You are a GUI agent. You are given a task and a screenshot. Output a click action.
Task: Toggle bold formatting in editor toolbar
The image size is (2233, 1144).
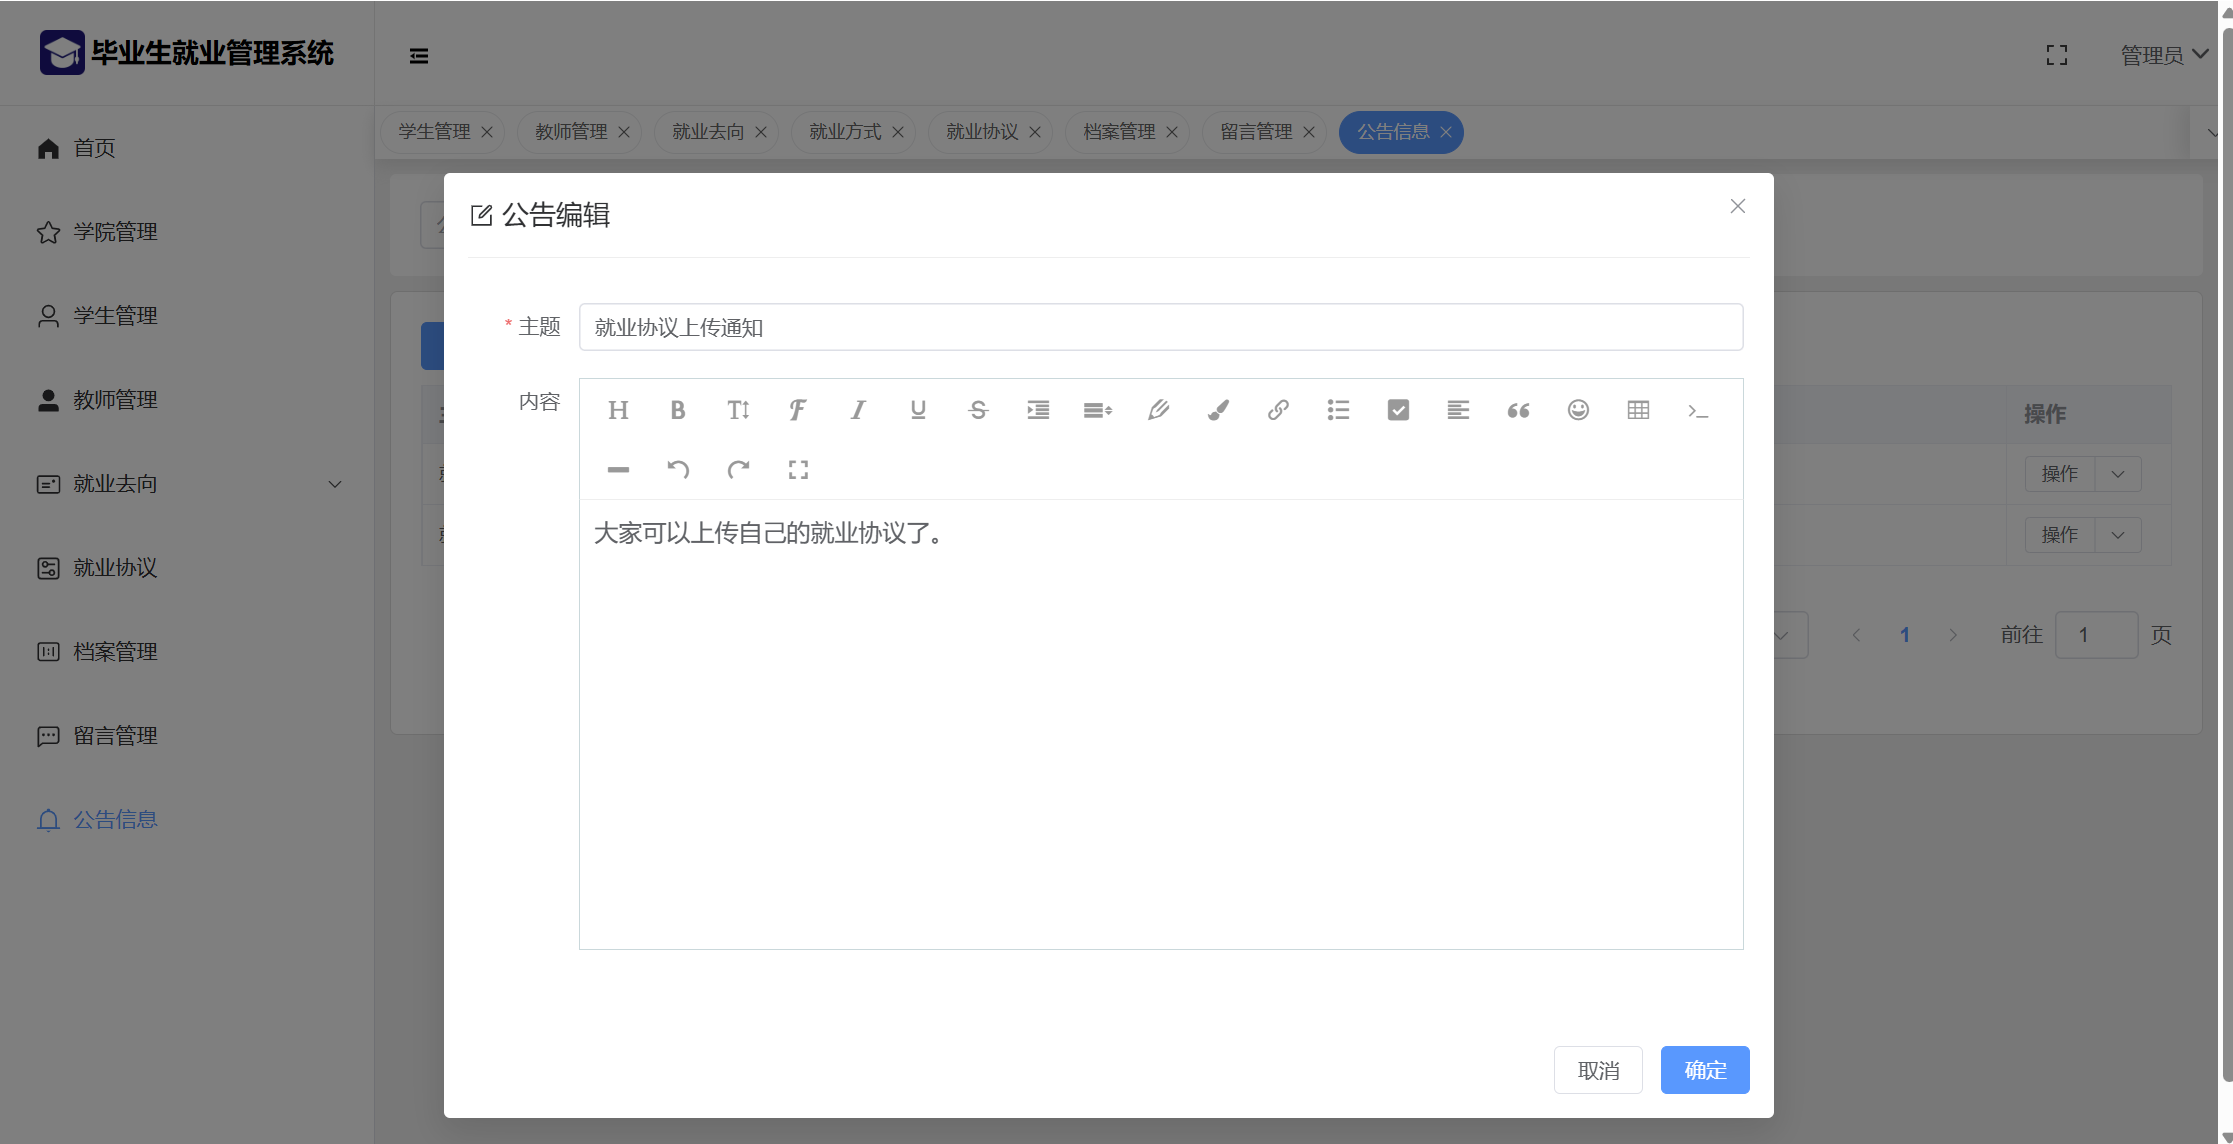pyautogui.click(x=678, y=410)
